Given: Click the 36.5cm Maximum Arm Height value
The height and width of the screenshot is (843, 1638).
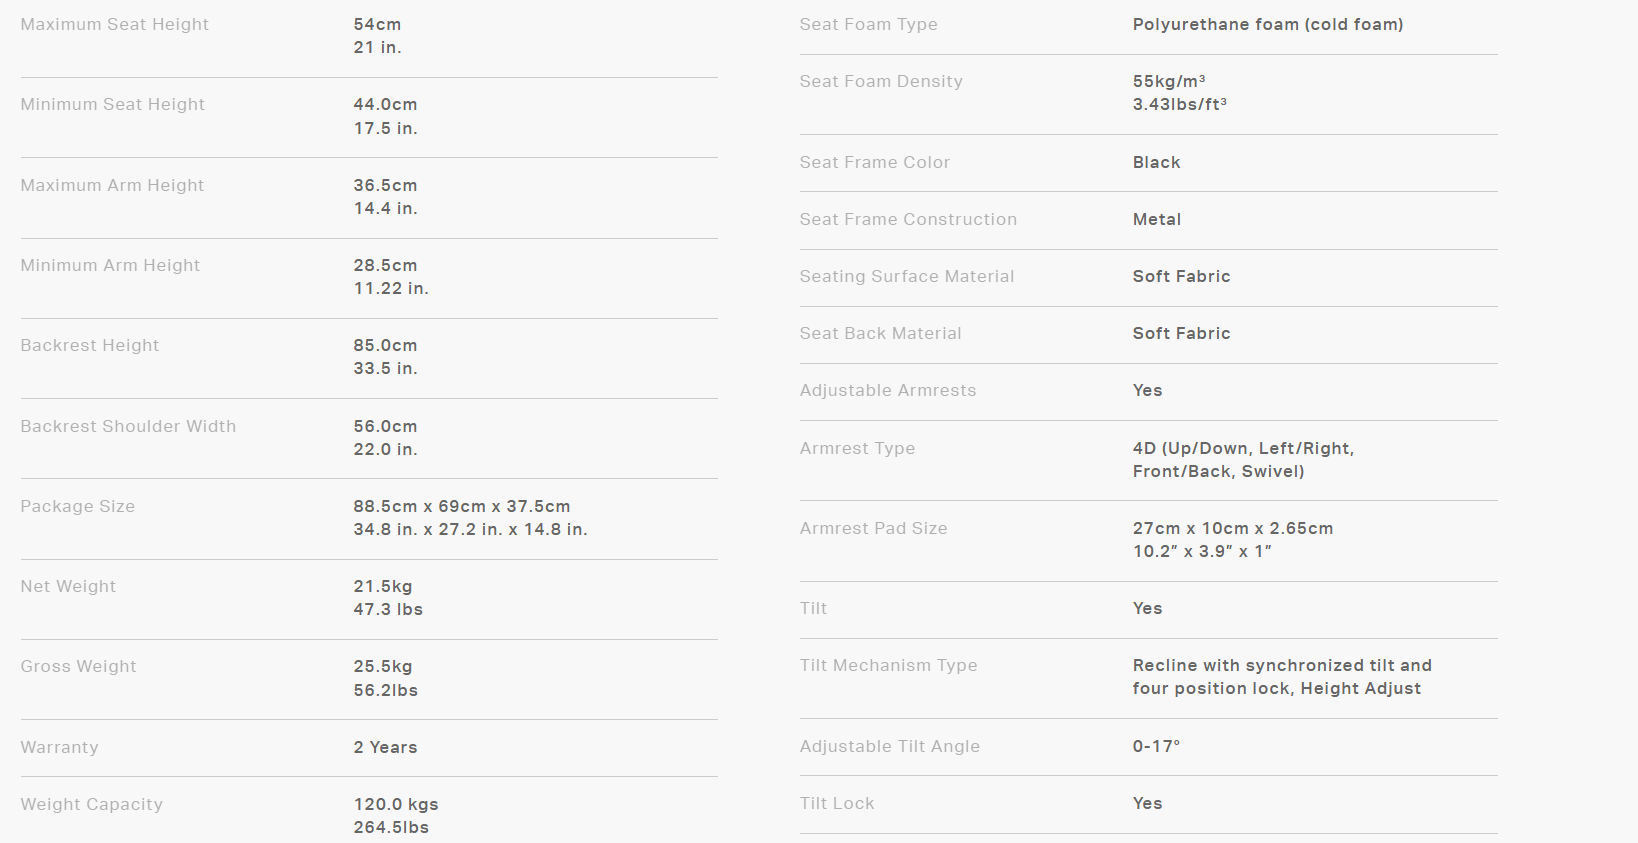Looking at the screenshot, I should 385,185.
